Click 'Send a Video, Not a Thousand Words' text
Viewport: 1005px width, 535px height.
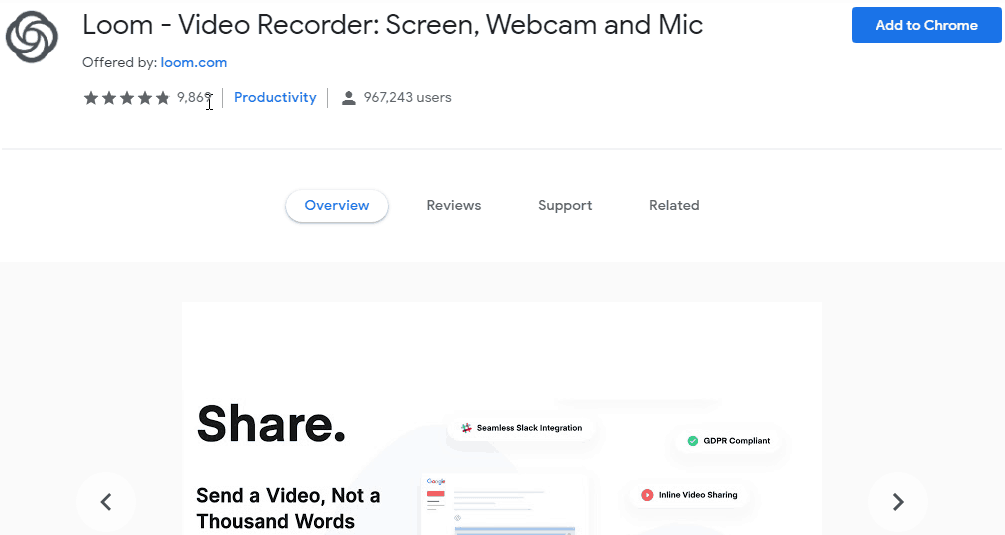pyautogui.click(x=288, y=508)
